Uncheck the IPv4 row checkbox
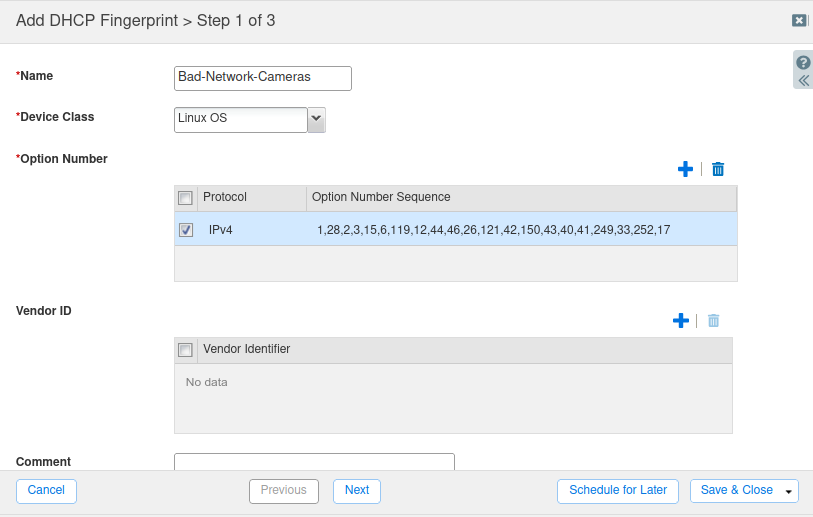The height and width of the screenshot is (517, 813). tap(186, 230)
